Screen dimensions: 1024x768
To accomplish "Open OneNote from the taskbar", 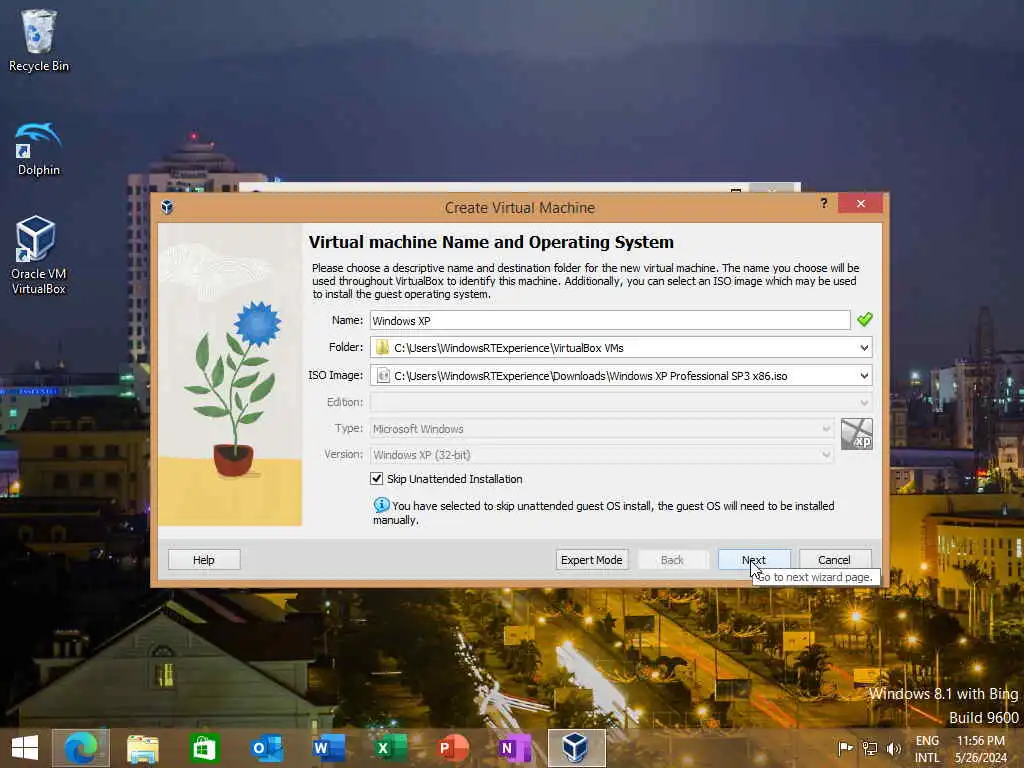I will (515, 748).
